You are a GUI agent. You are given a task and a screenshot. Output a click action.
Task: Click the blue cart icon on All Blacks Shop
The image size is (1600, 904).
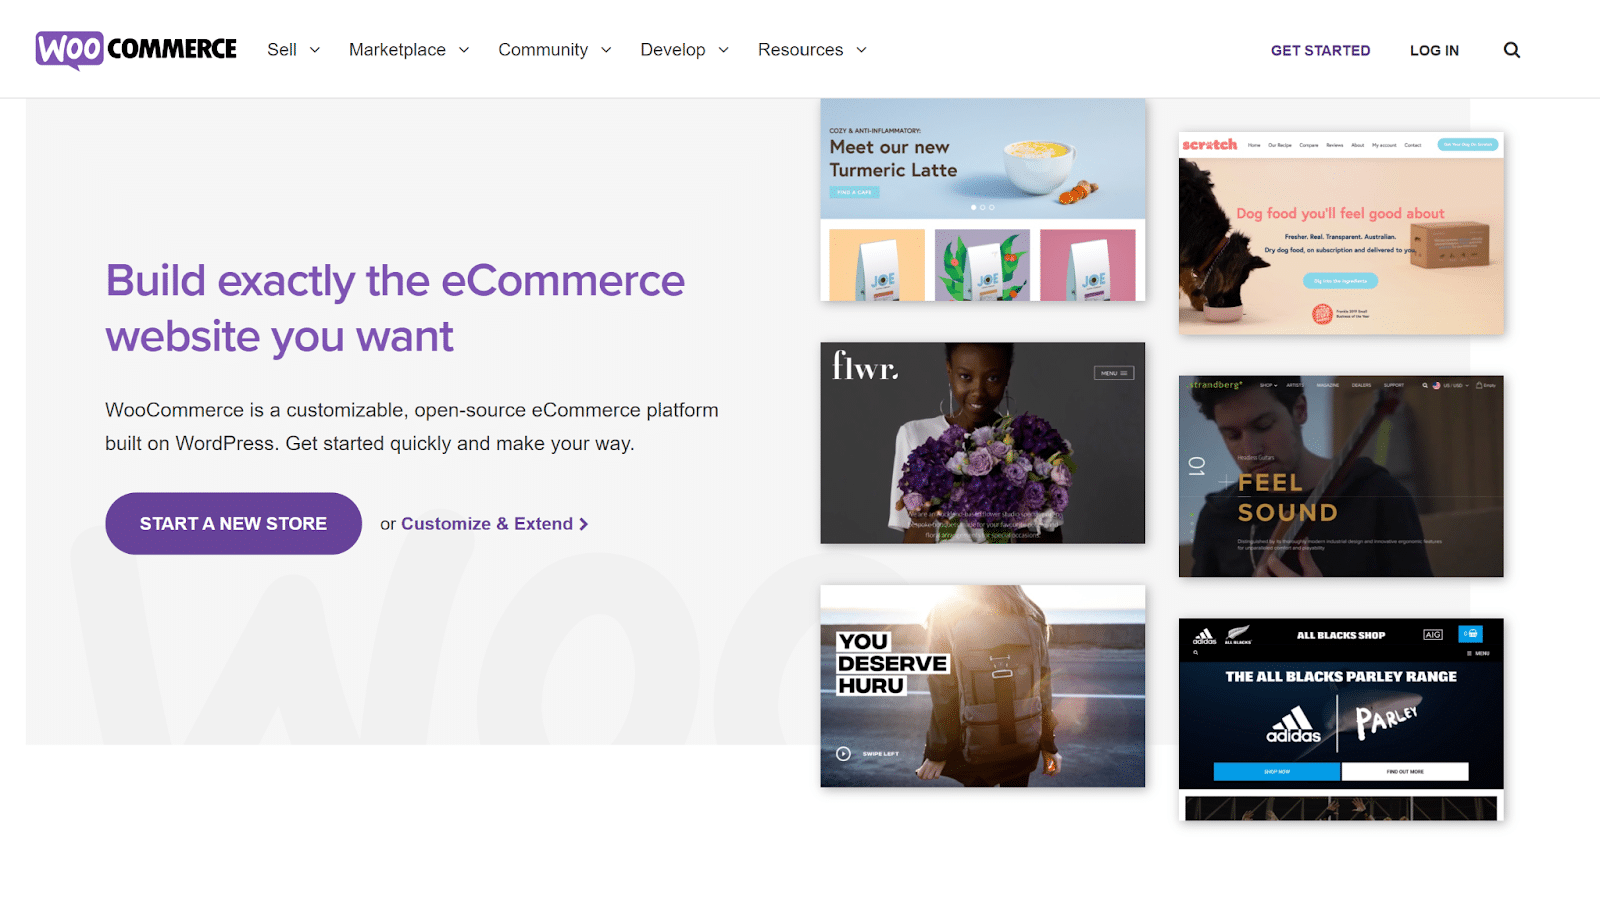point(1470,633)
